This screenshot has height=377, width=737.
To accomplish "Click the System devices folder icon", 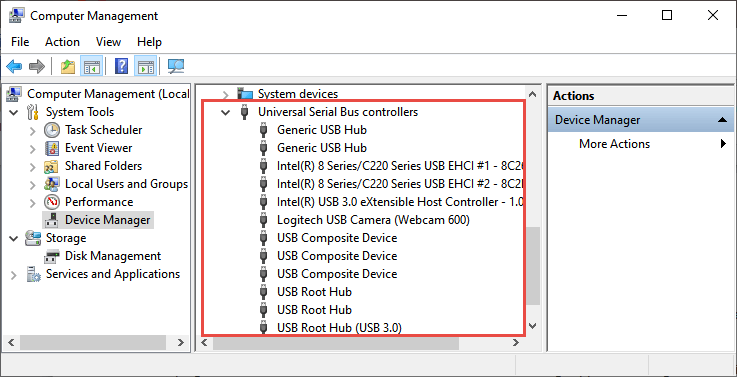I will pyautogui.click(x=244, y=93).
